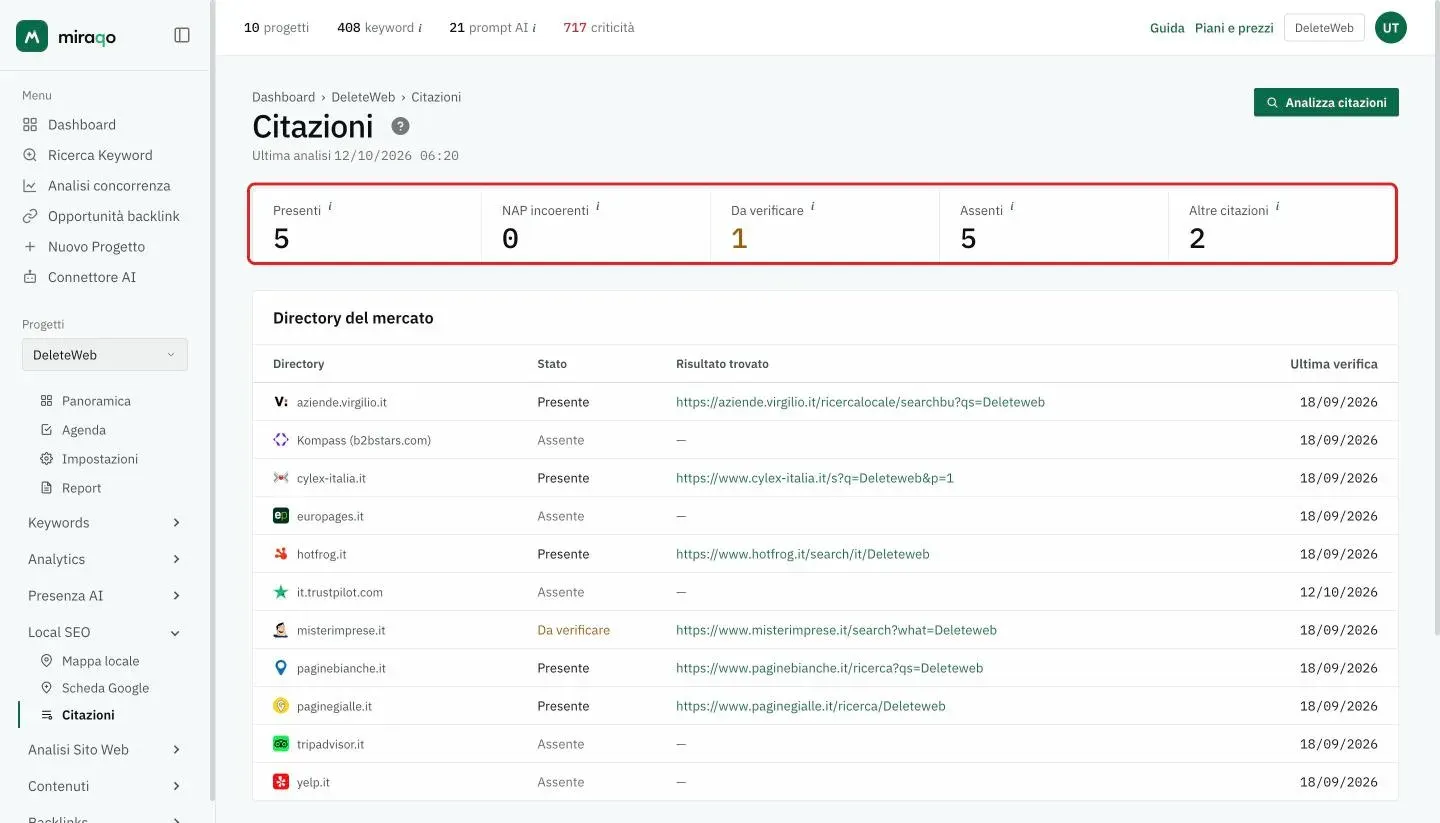Click the Kompass directory logo icon

(x=281, y=440)
